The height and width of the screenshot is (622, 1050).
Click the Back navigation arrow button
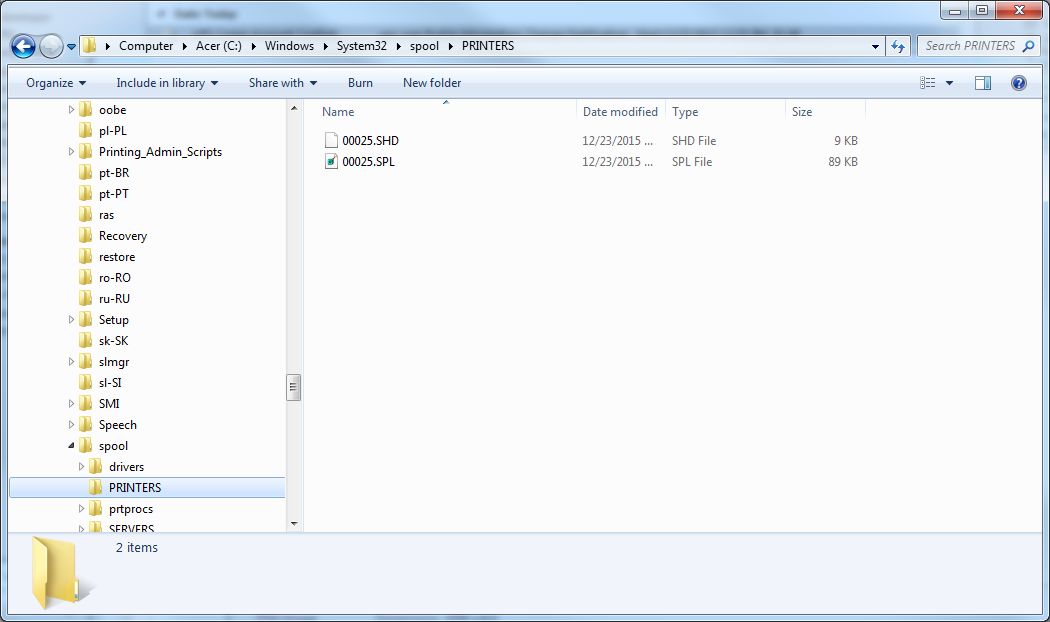pos(24,46)
